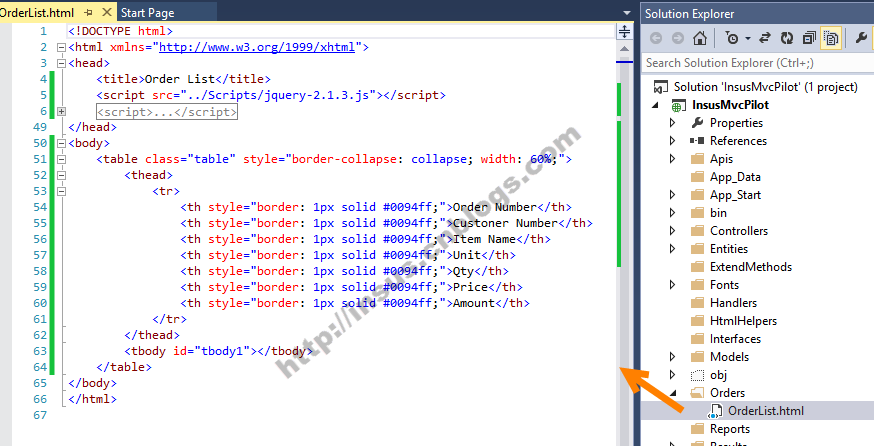Collapse the Orders folder arrow

pos(673,393)
